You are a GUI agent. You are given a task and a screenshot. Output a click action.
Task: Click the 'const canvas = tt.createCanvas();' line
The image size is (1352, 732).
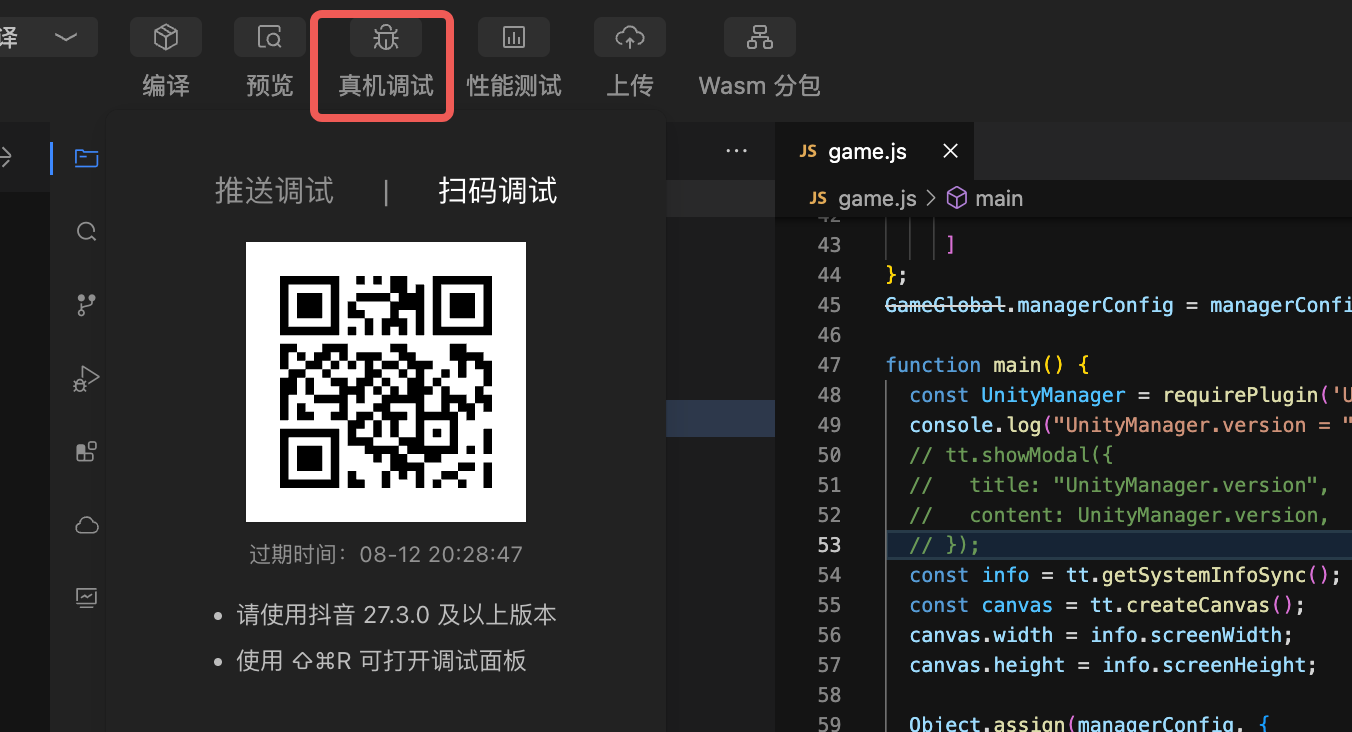[x=1108, y=605]
